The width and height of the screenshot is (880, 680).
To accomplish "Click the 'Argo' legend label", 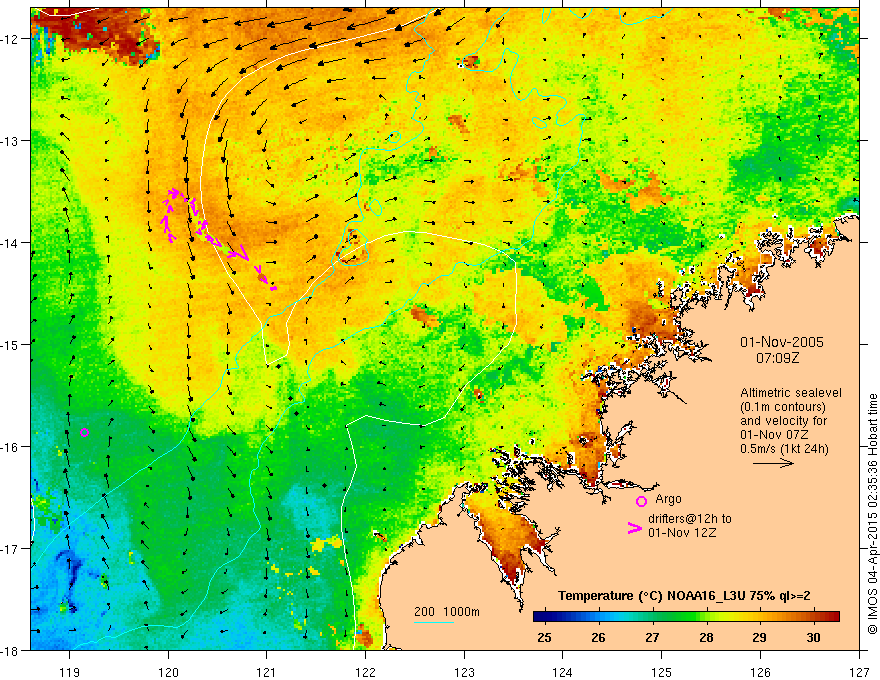I will point(668,499).
